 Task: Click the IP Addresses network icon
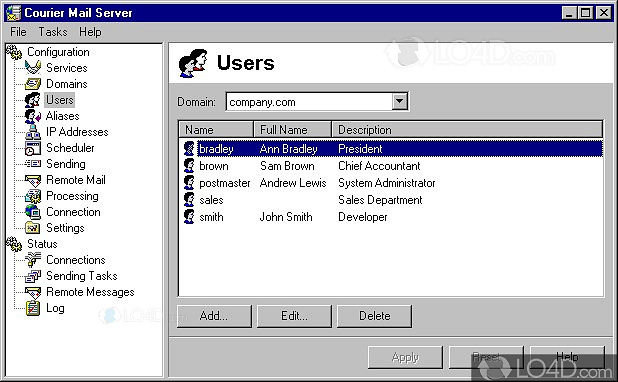click(33, 132)
